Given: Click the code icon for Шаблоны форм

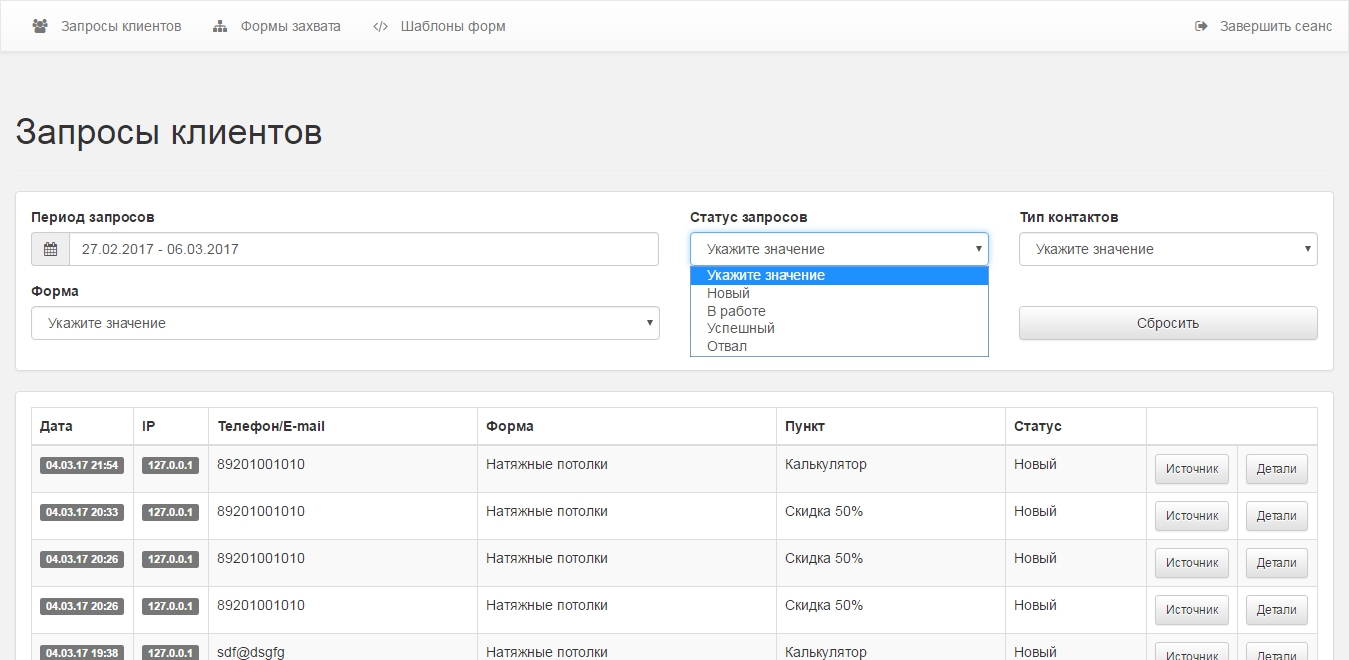Looking at the screenshot, I should coord(380,26).
